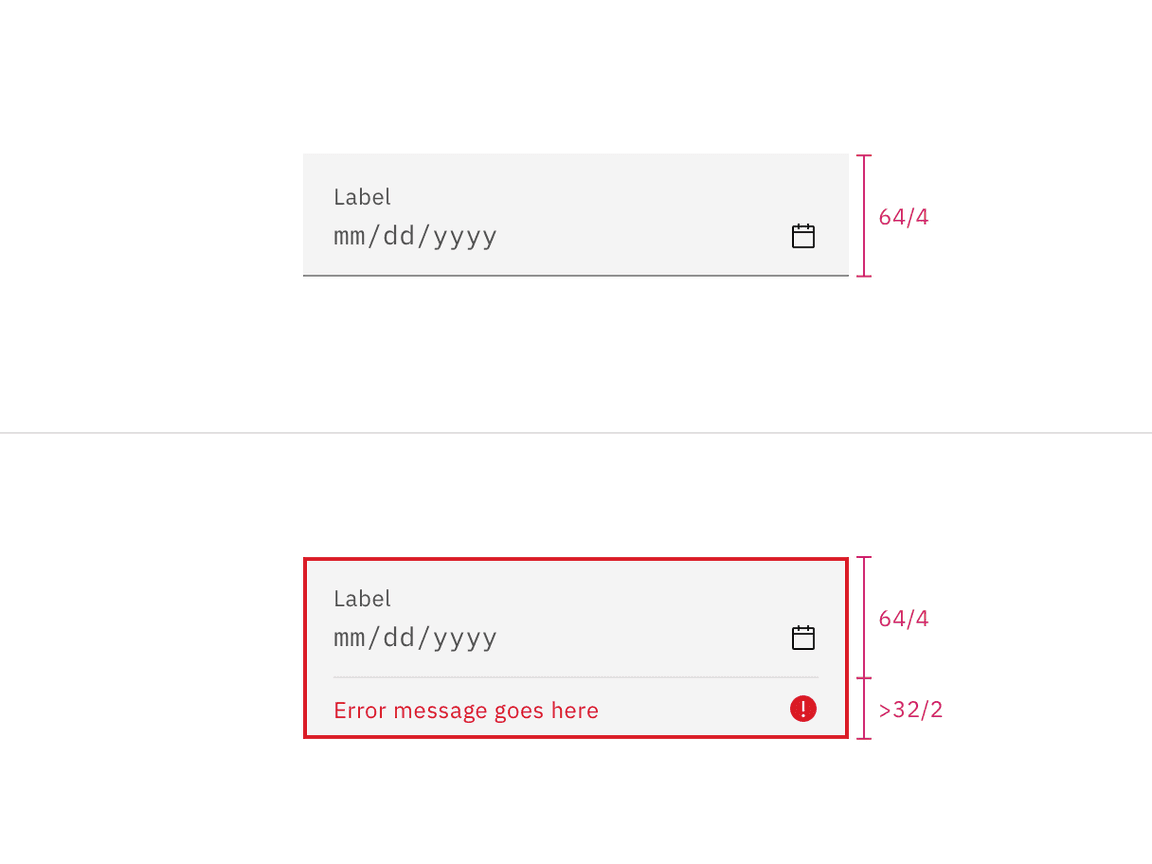Click mm/dd/yyyy placeholder in the error-state field

click(x=415, y=638)
